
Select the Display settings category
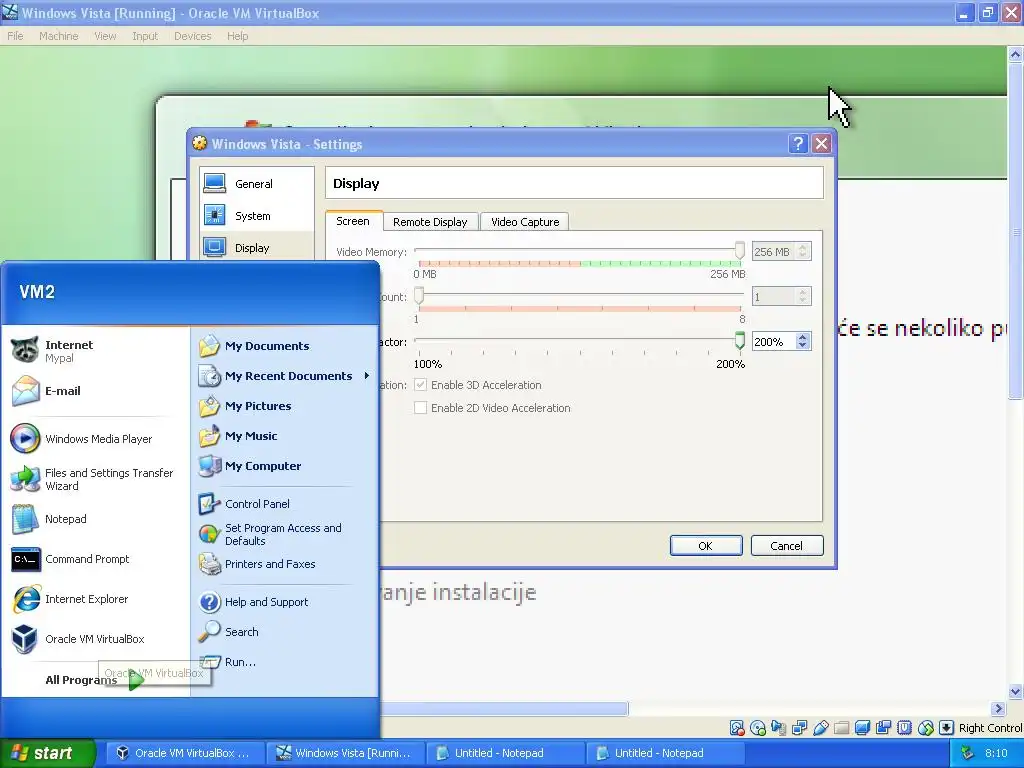tap(257, 248)
